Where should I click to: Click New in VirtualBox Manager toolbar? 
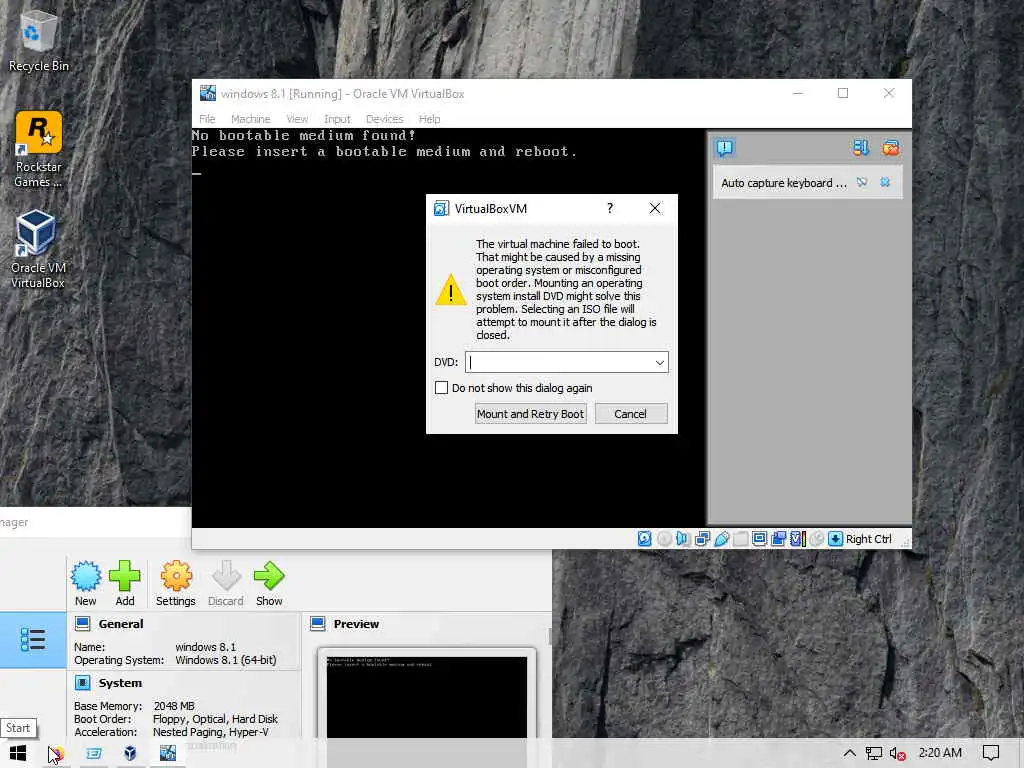[86, 583]
